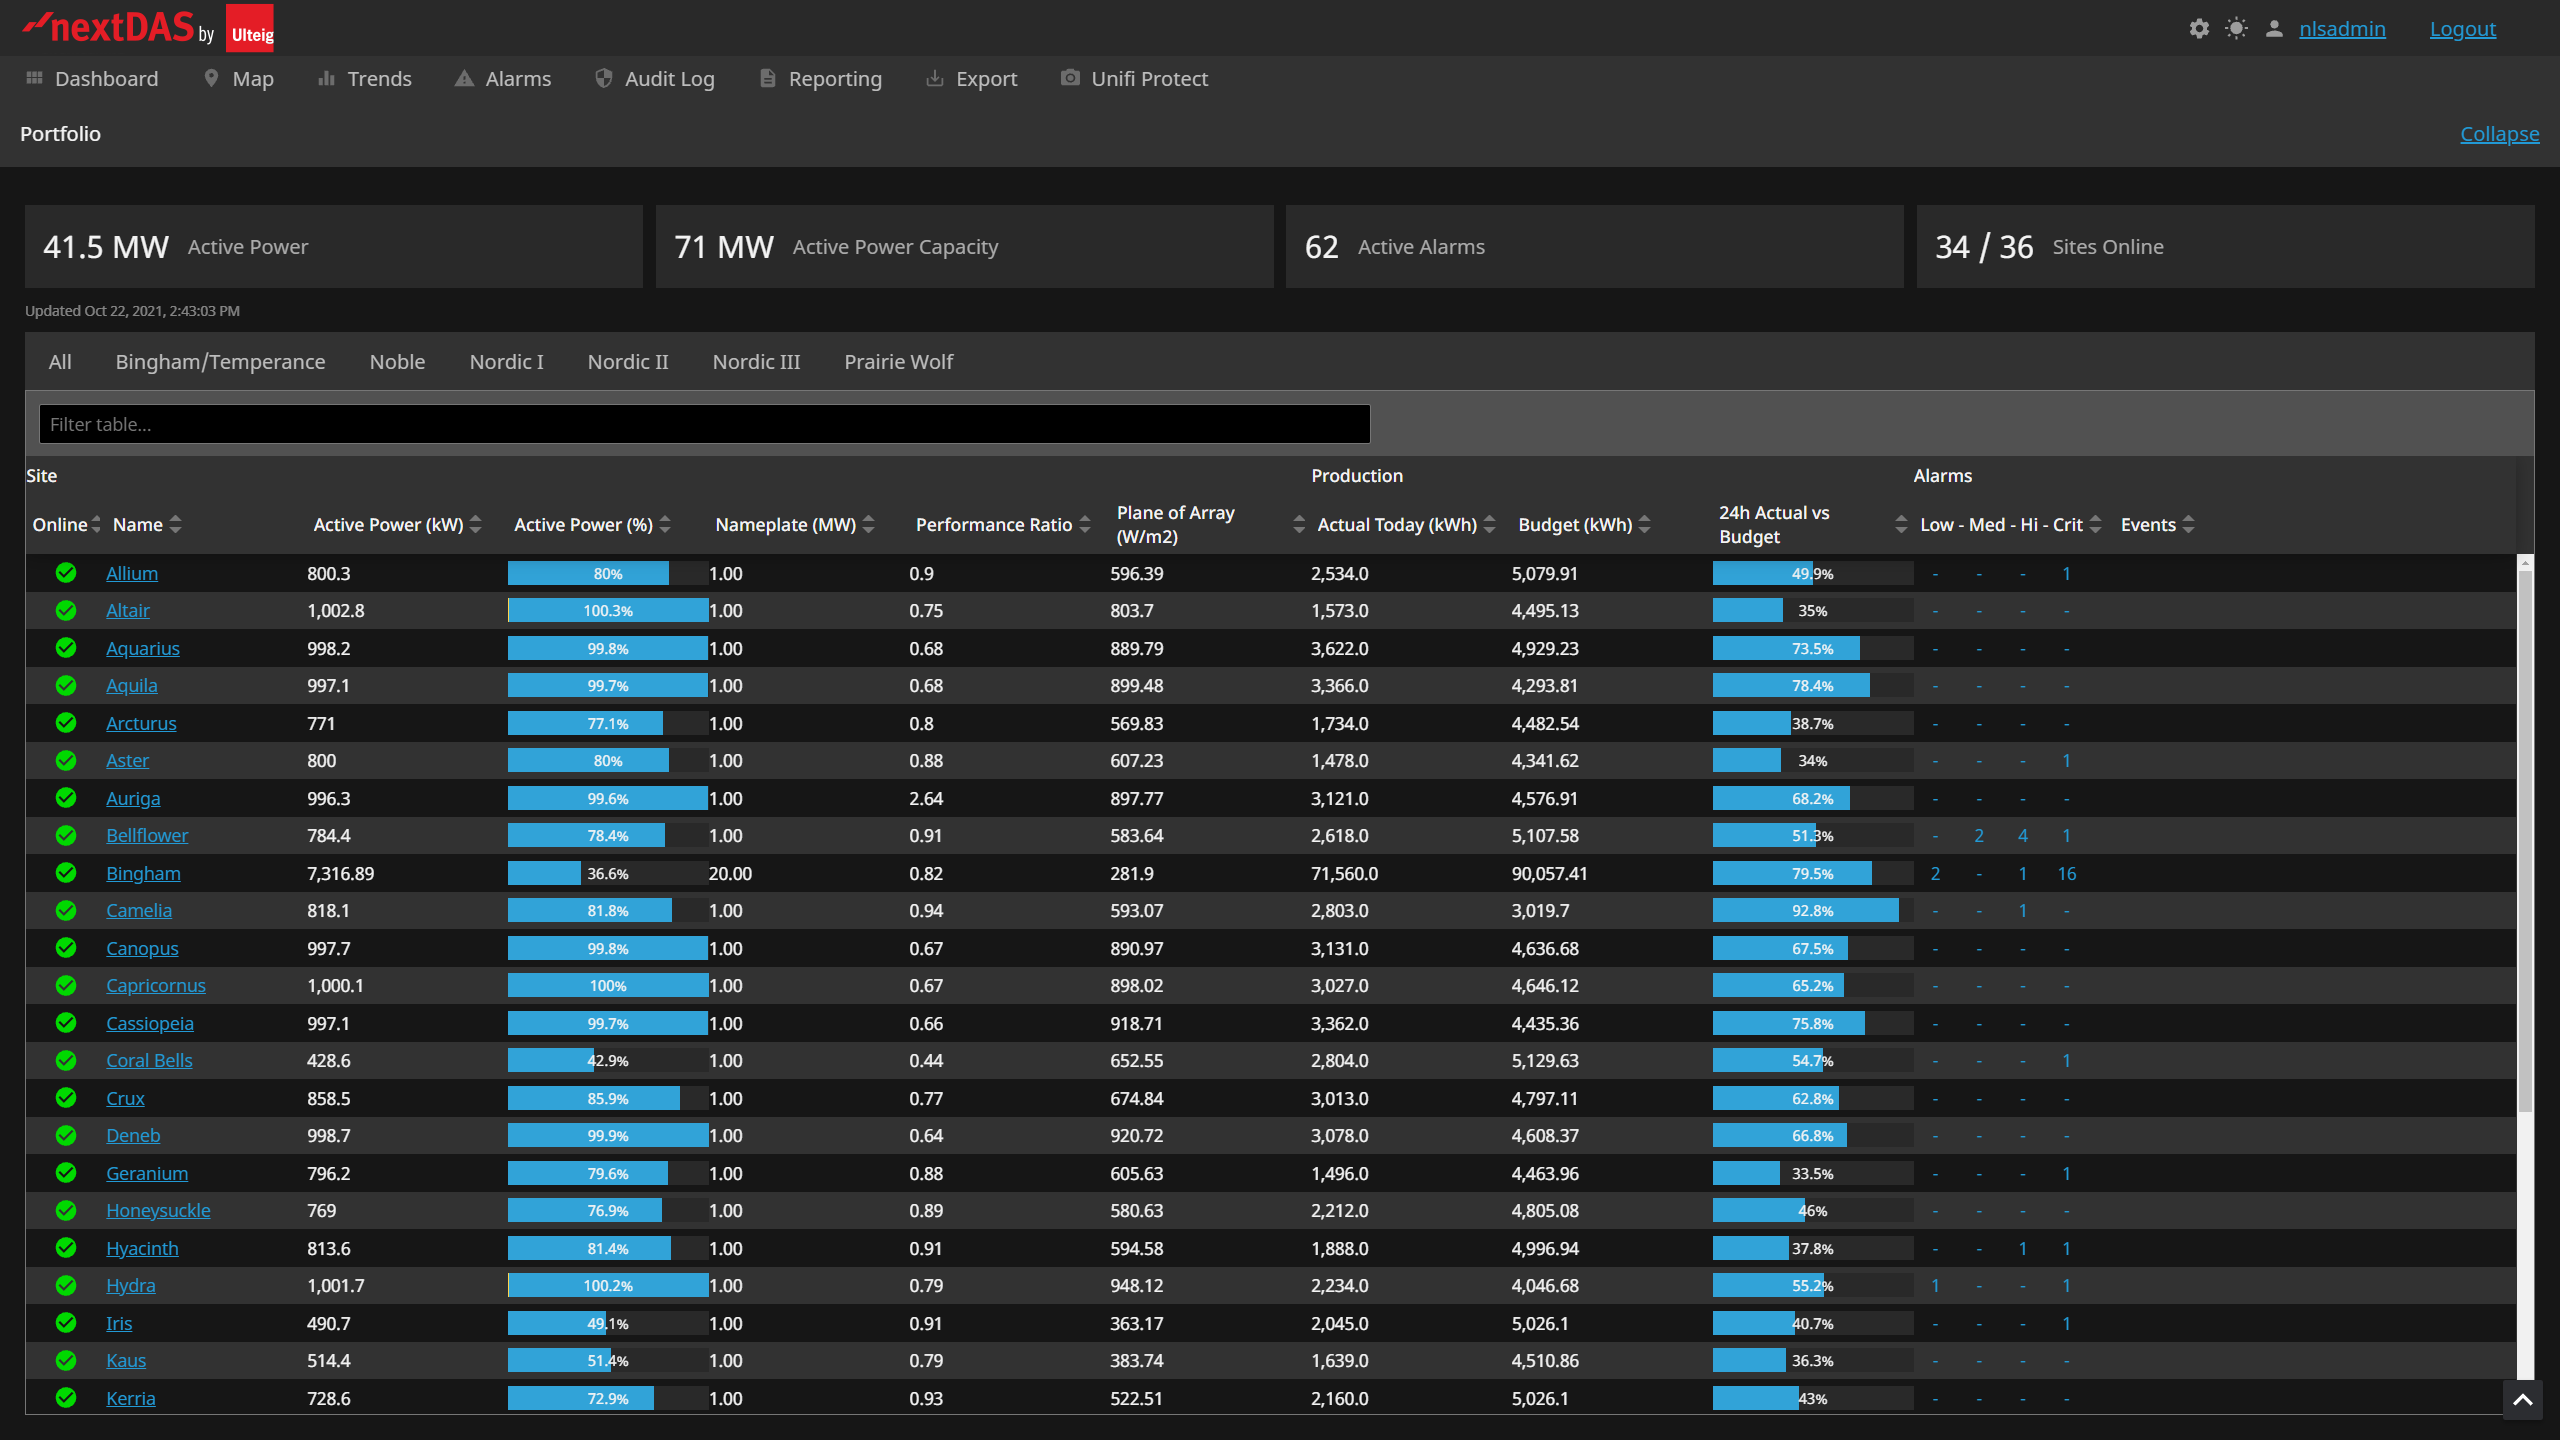Click the user profile icon
The image size is (2560, 1440).
coord(2274,29)
